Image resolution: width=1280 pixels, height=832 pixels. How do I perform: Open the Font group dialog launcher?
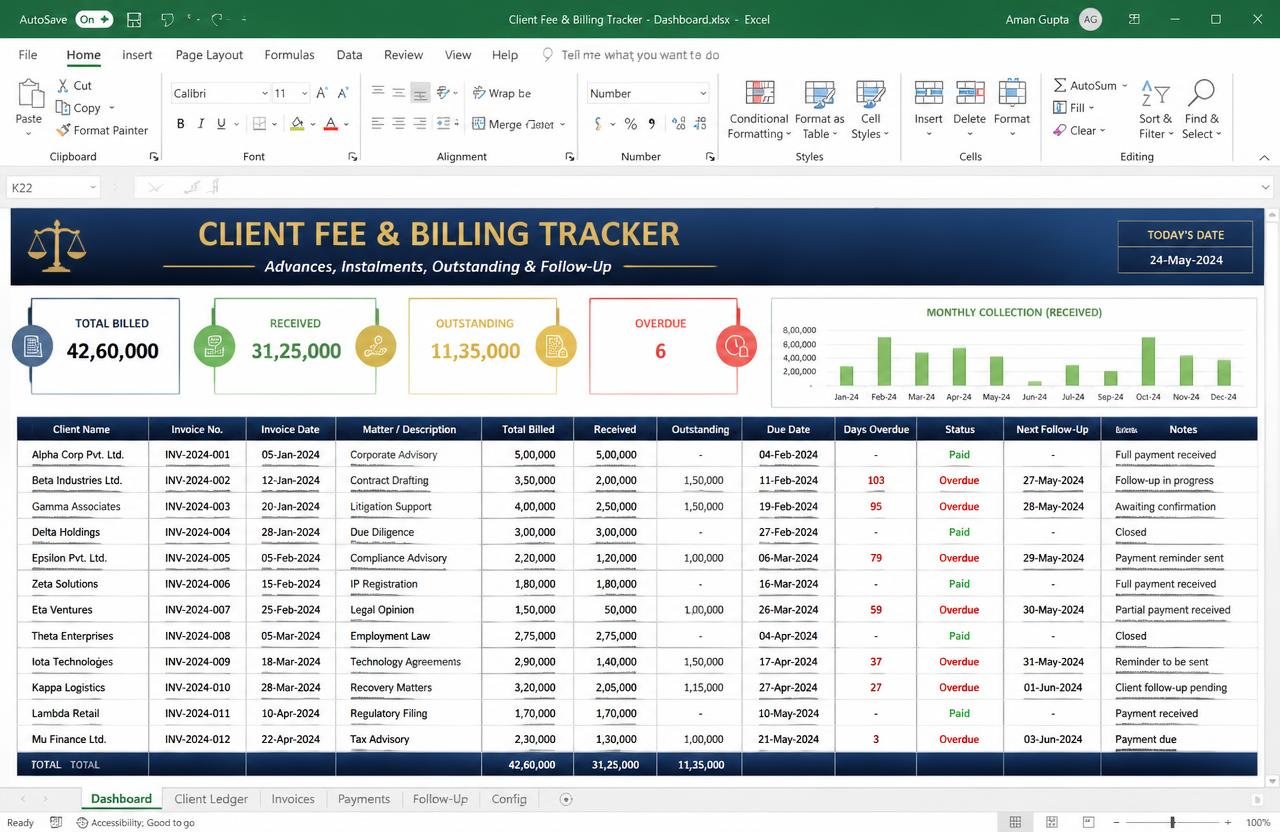[x=352, y=157]
